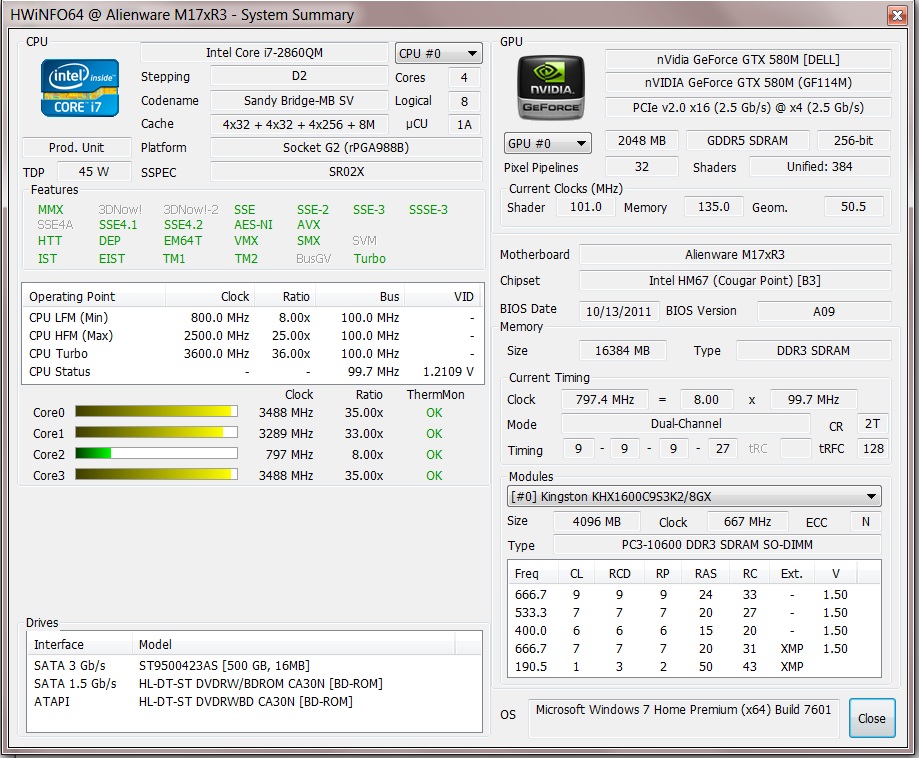Click the Socket G2 (rPGA988B) platform field
Image resolution: width=919 pixels, height=758 pixels.
click(346, 148)
